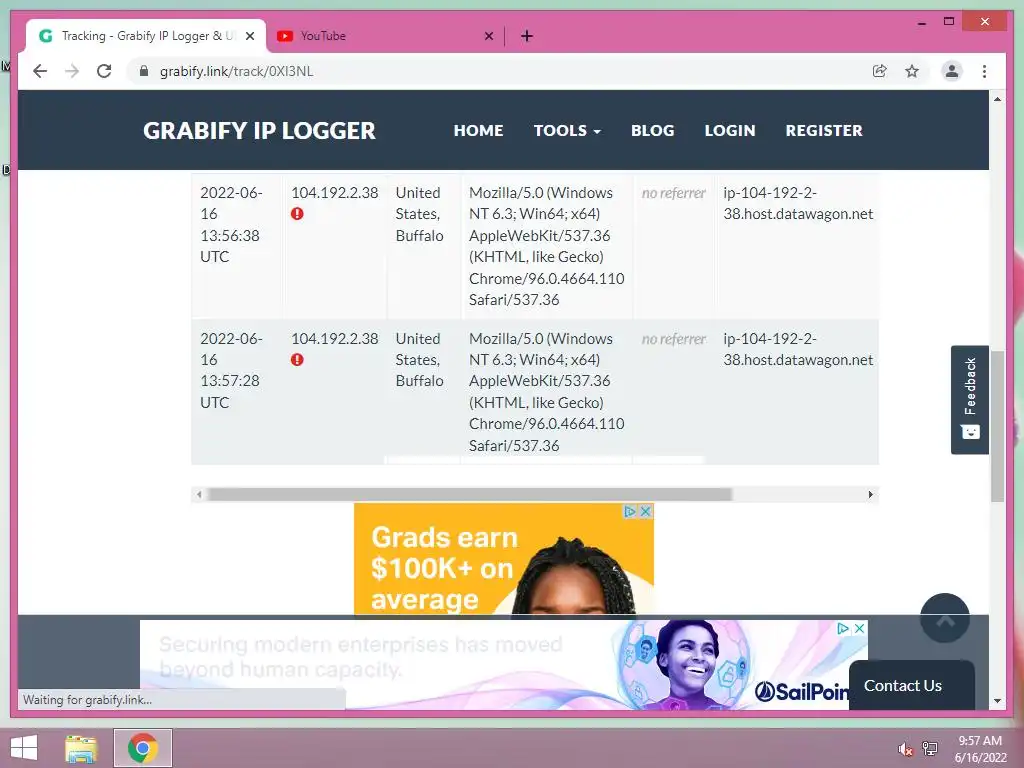Click the GRABIFY IP LOGGER logo
This screenshot has height=768, width=1024.
pos(259,131)
